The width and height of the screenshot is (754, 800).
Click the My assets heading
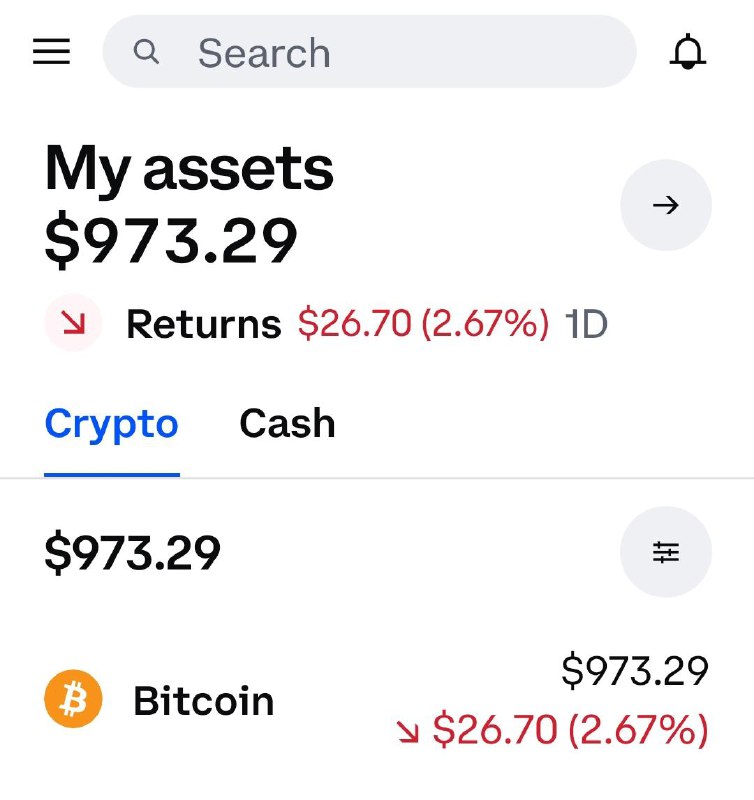click(x=189, y=168)
